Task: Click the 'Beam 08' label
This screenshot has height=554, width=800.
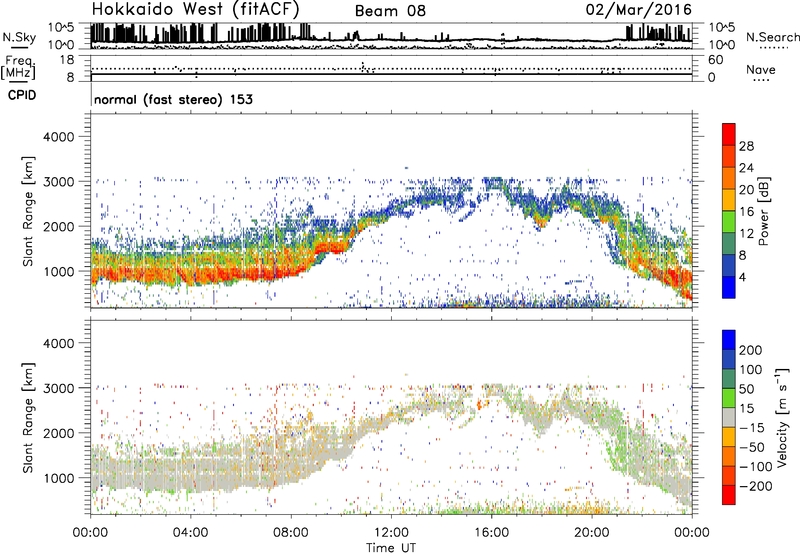Action: point(390,11)
